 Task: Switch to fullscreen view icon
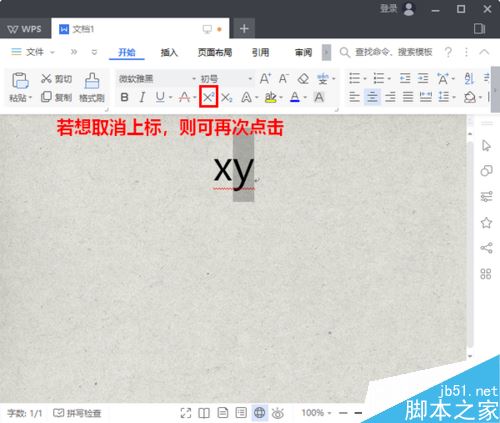186,413
